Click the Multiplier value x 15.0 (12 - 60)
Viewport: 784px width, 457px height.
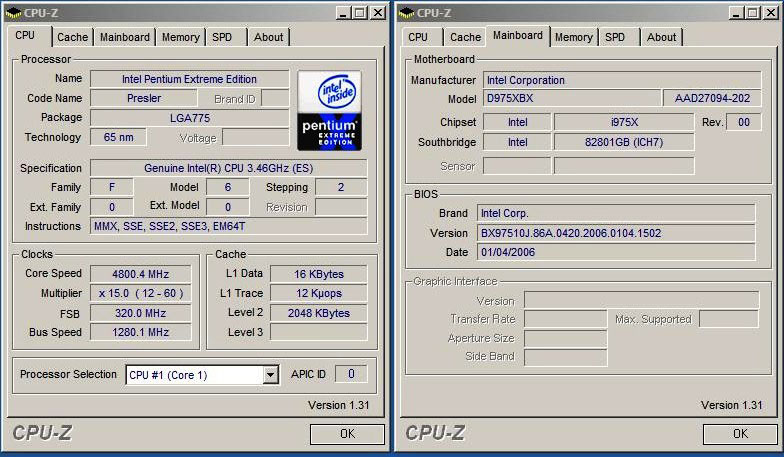[x=140, y=293]
